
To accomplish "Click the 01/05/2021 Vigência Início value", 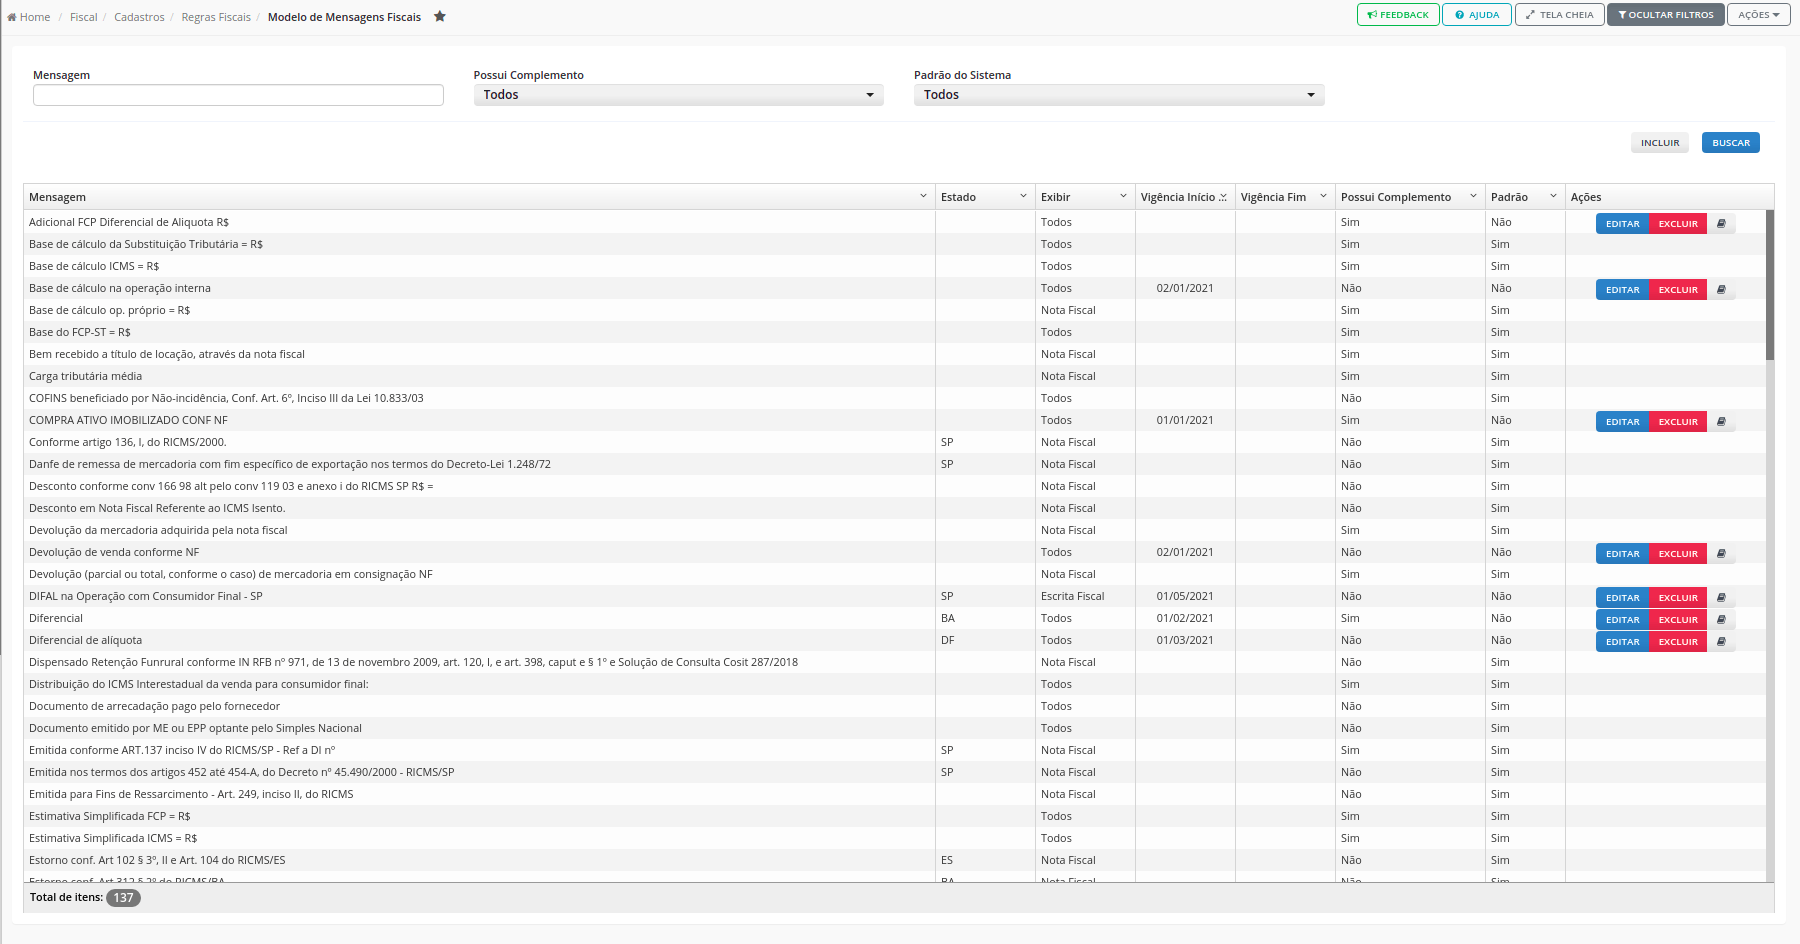I will pos(1185,596).
